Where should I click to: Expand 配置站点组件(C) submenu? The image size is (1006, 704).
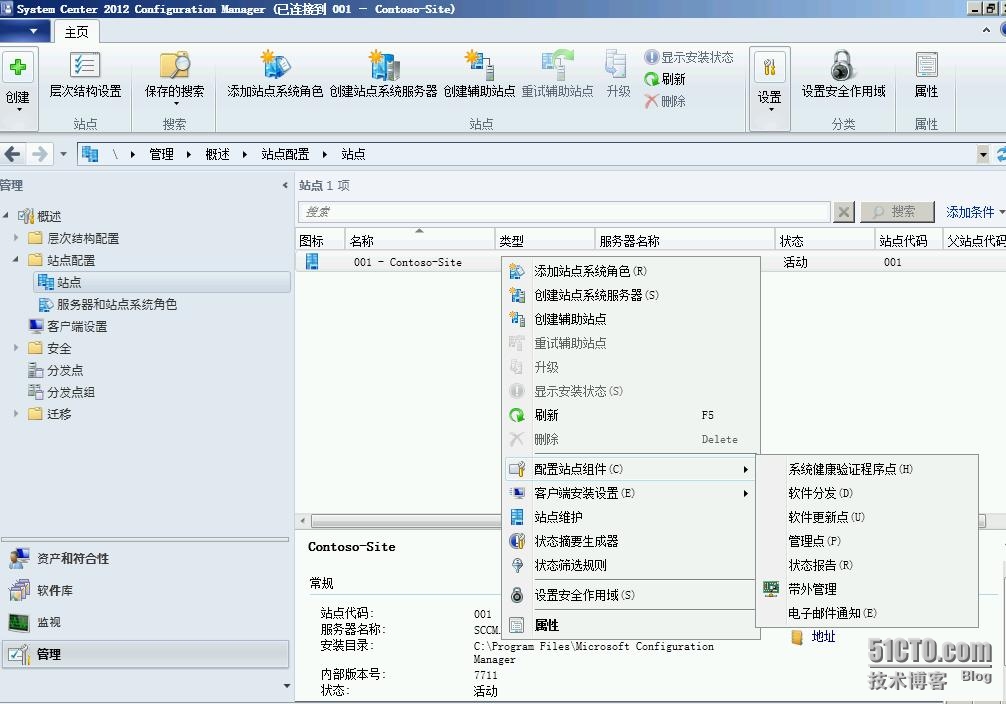(631, 469)
